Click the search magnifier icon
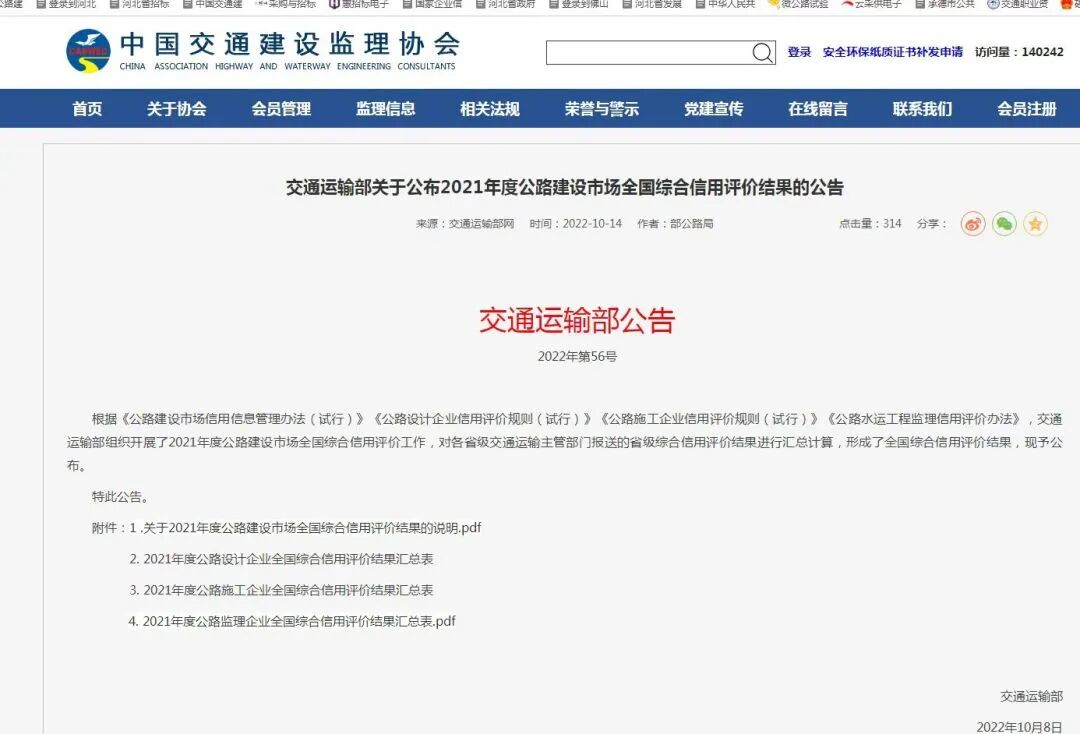This screenshot has width=1080, height=734. coord(762,51)
